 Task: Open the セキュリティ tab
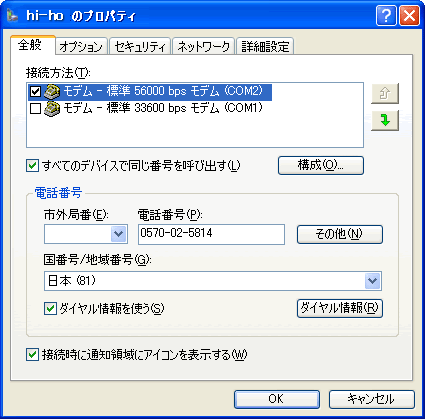click(x=140, y=46)
